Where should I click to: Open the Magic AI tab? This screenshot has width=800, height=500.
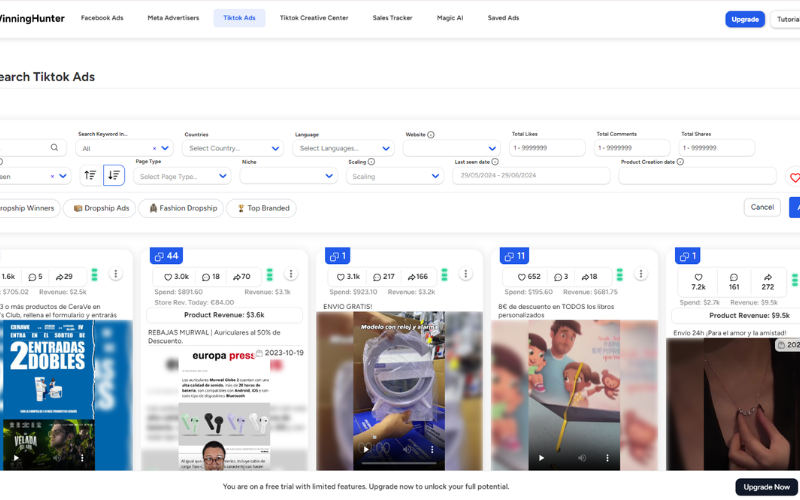point(450,18)
